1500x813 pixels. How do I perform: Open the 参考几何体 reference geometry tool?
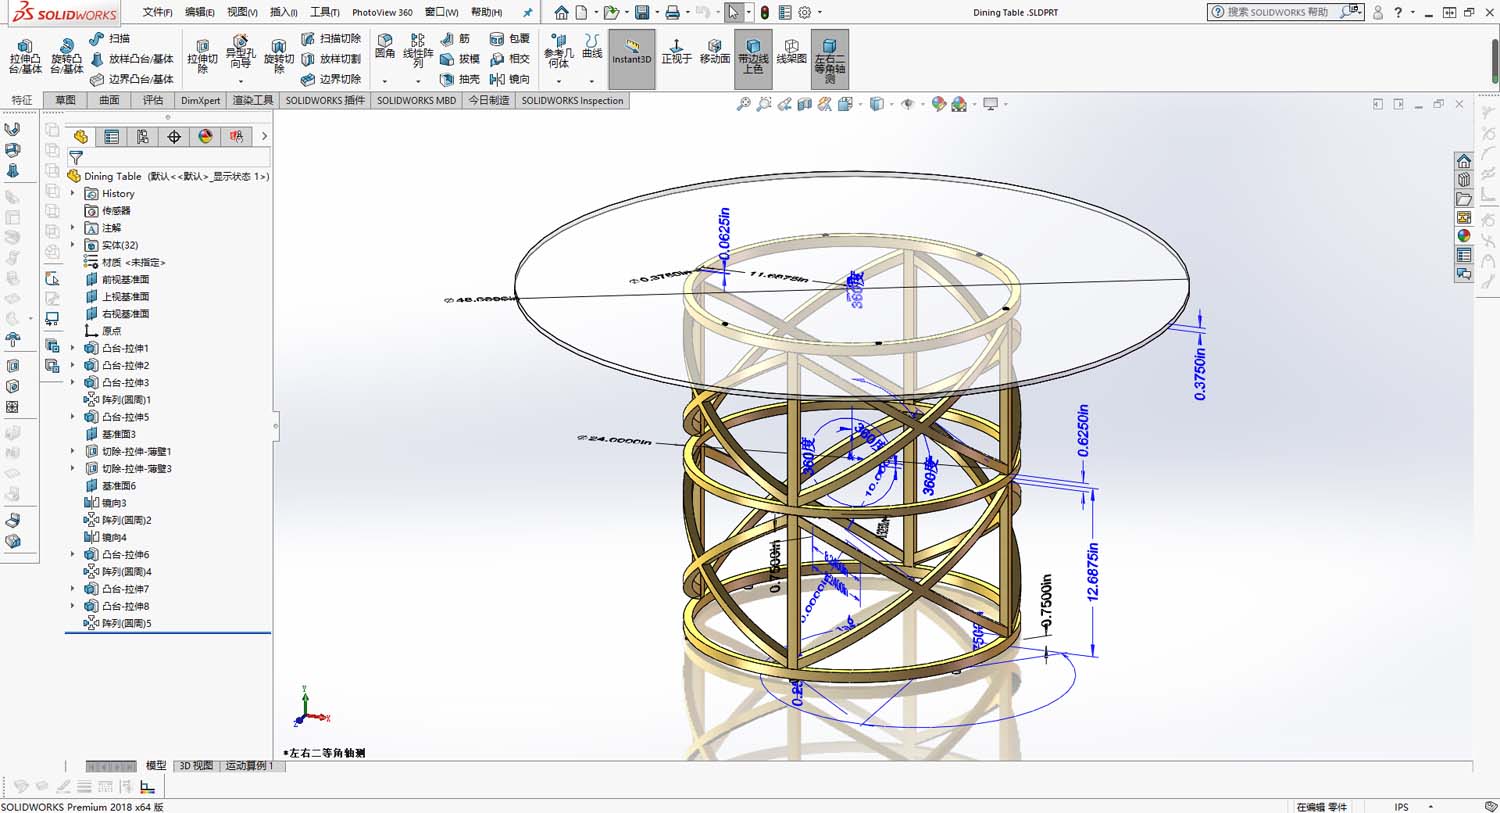(x=558, y=52)
